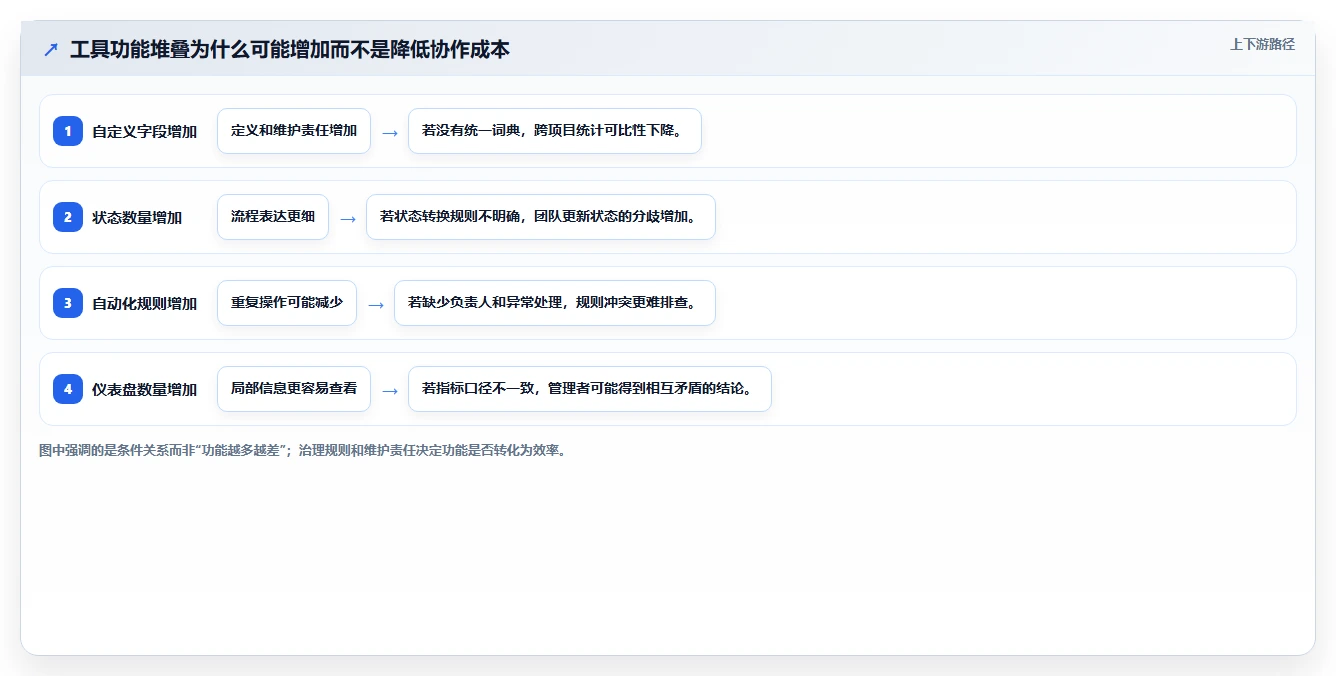This screenshot has width=1336, height=676.
Task: Select the 自定义字段增加 label
Action: tap(145, 131)
